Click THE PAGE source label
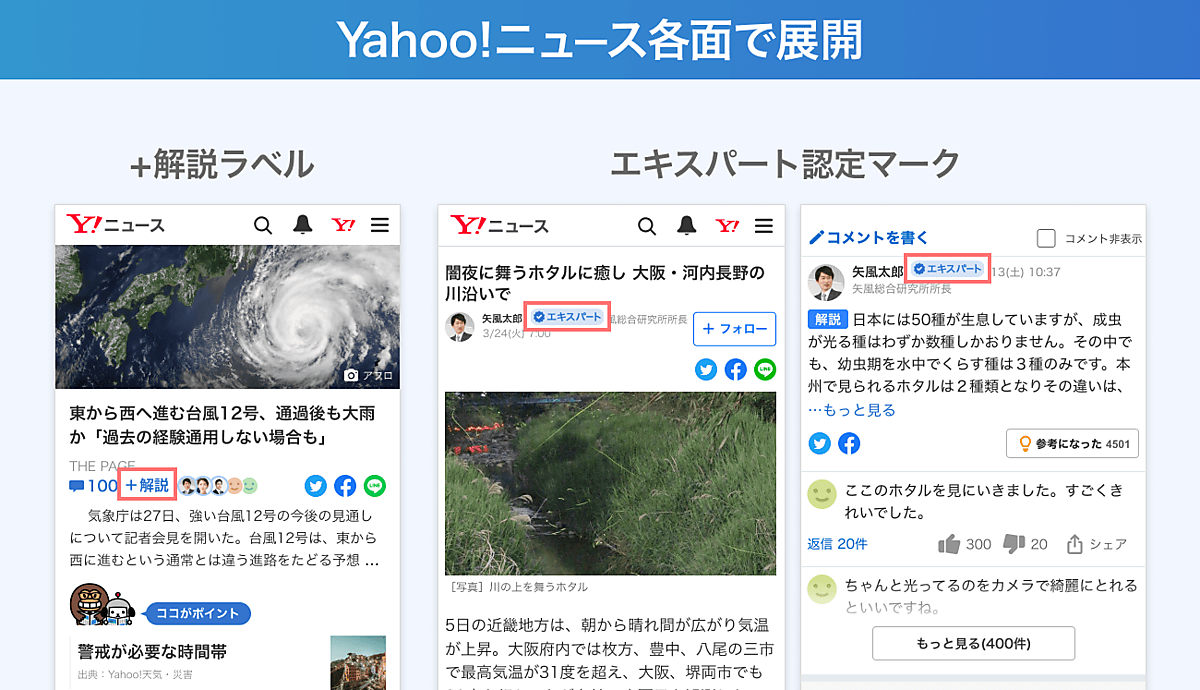This screenshot has width=1200, height=690. 102,466
